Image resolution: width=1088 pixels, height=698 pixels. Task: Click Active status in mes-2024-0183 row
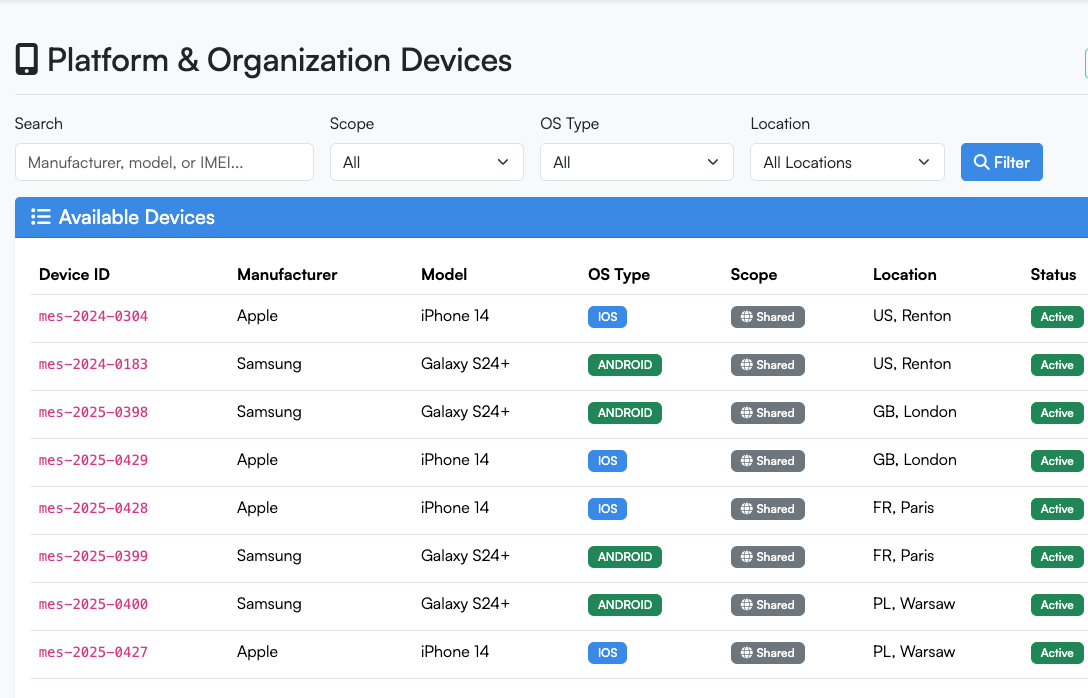click(1057, 365)
